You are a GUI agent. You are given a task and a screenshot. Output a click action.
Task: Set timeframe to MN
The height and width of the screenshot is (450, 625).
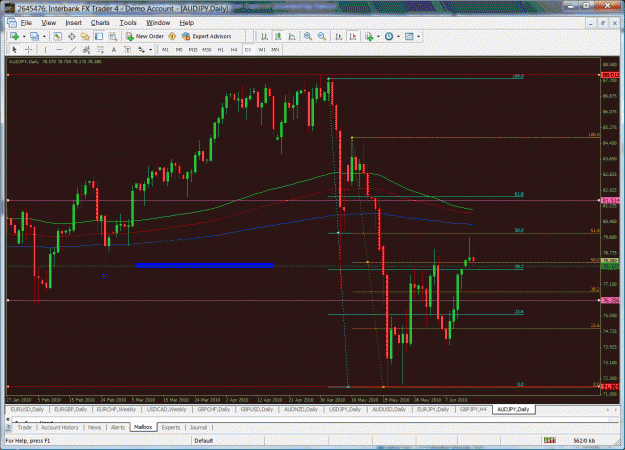275,49
